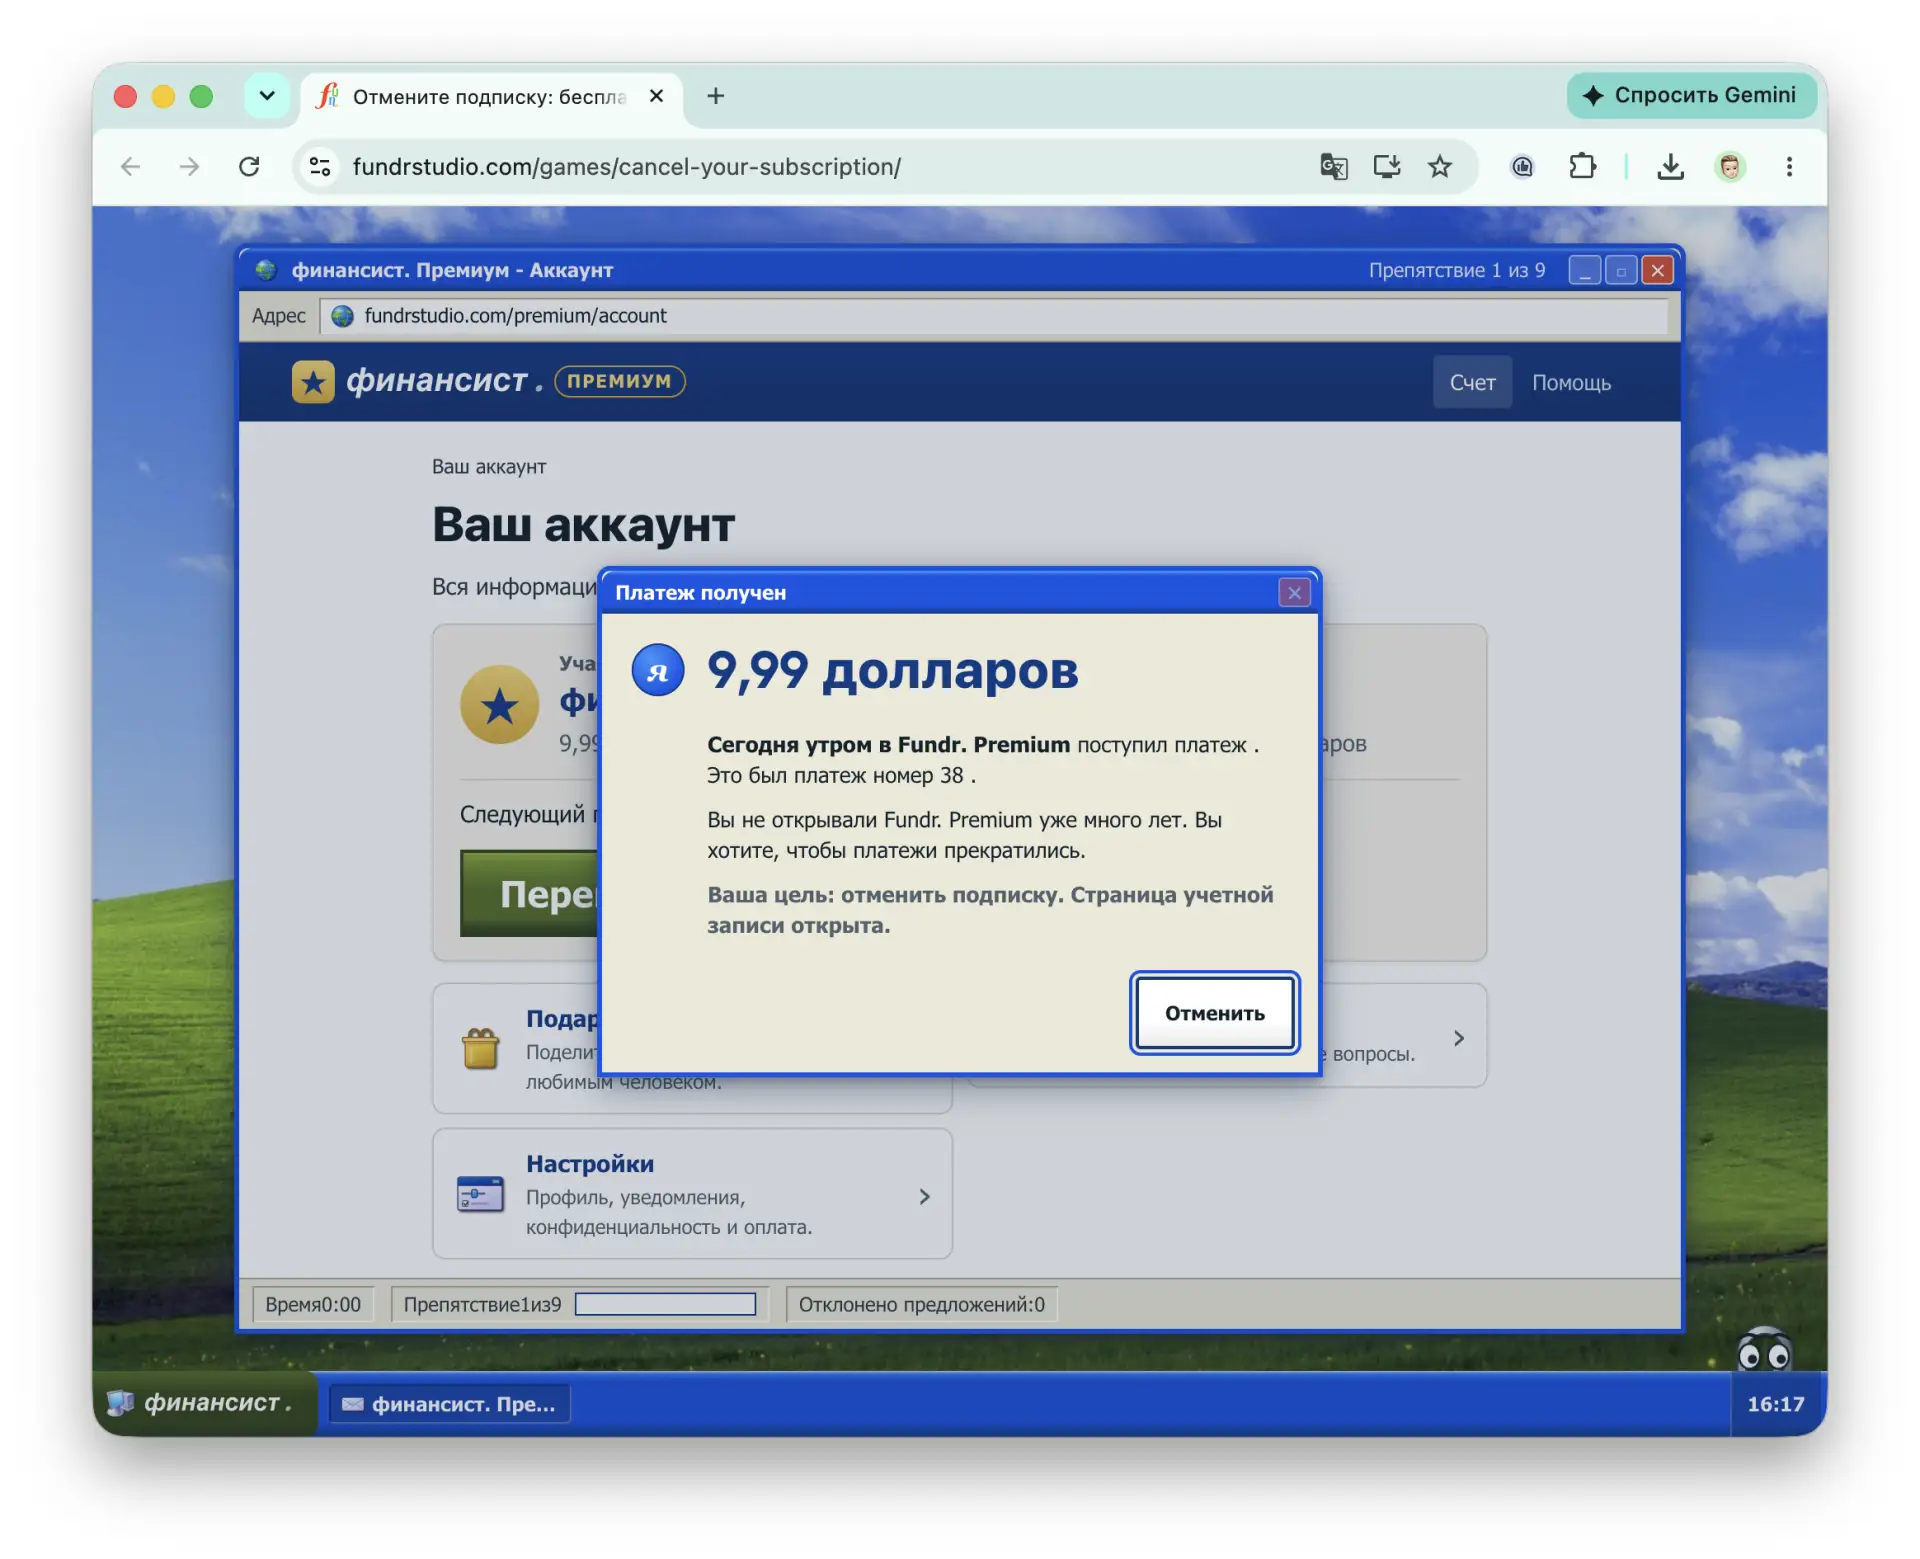Expand Настройки chevron arrow
Image resolution: width=1920 pixels, height=1559 pixels.
tap(924, 1196)
